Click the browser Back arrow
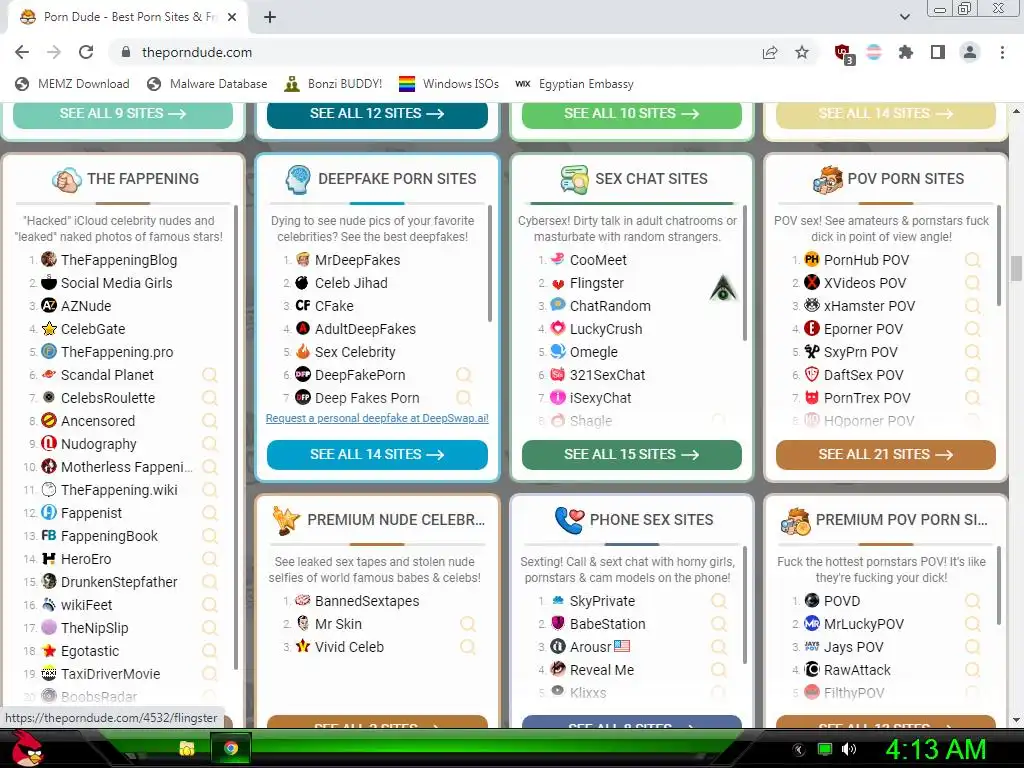The height and width of the screenshot is (768, 1024). tap(22, 52)
